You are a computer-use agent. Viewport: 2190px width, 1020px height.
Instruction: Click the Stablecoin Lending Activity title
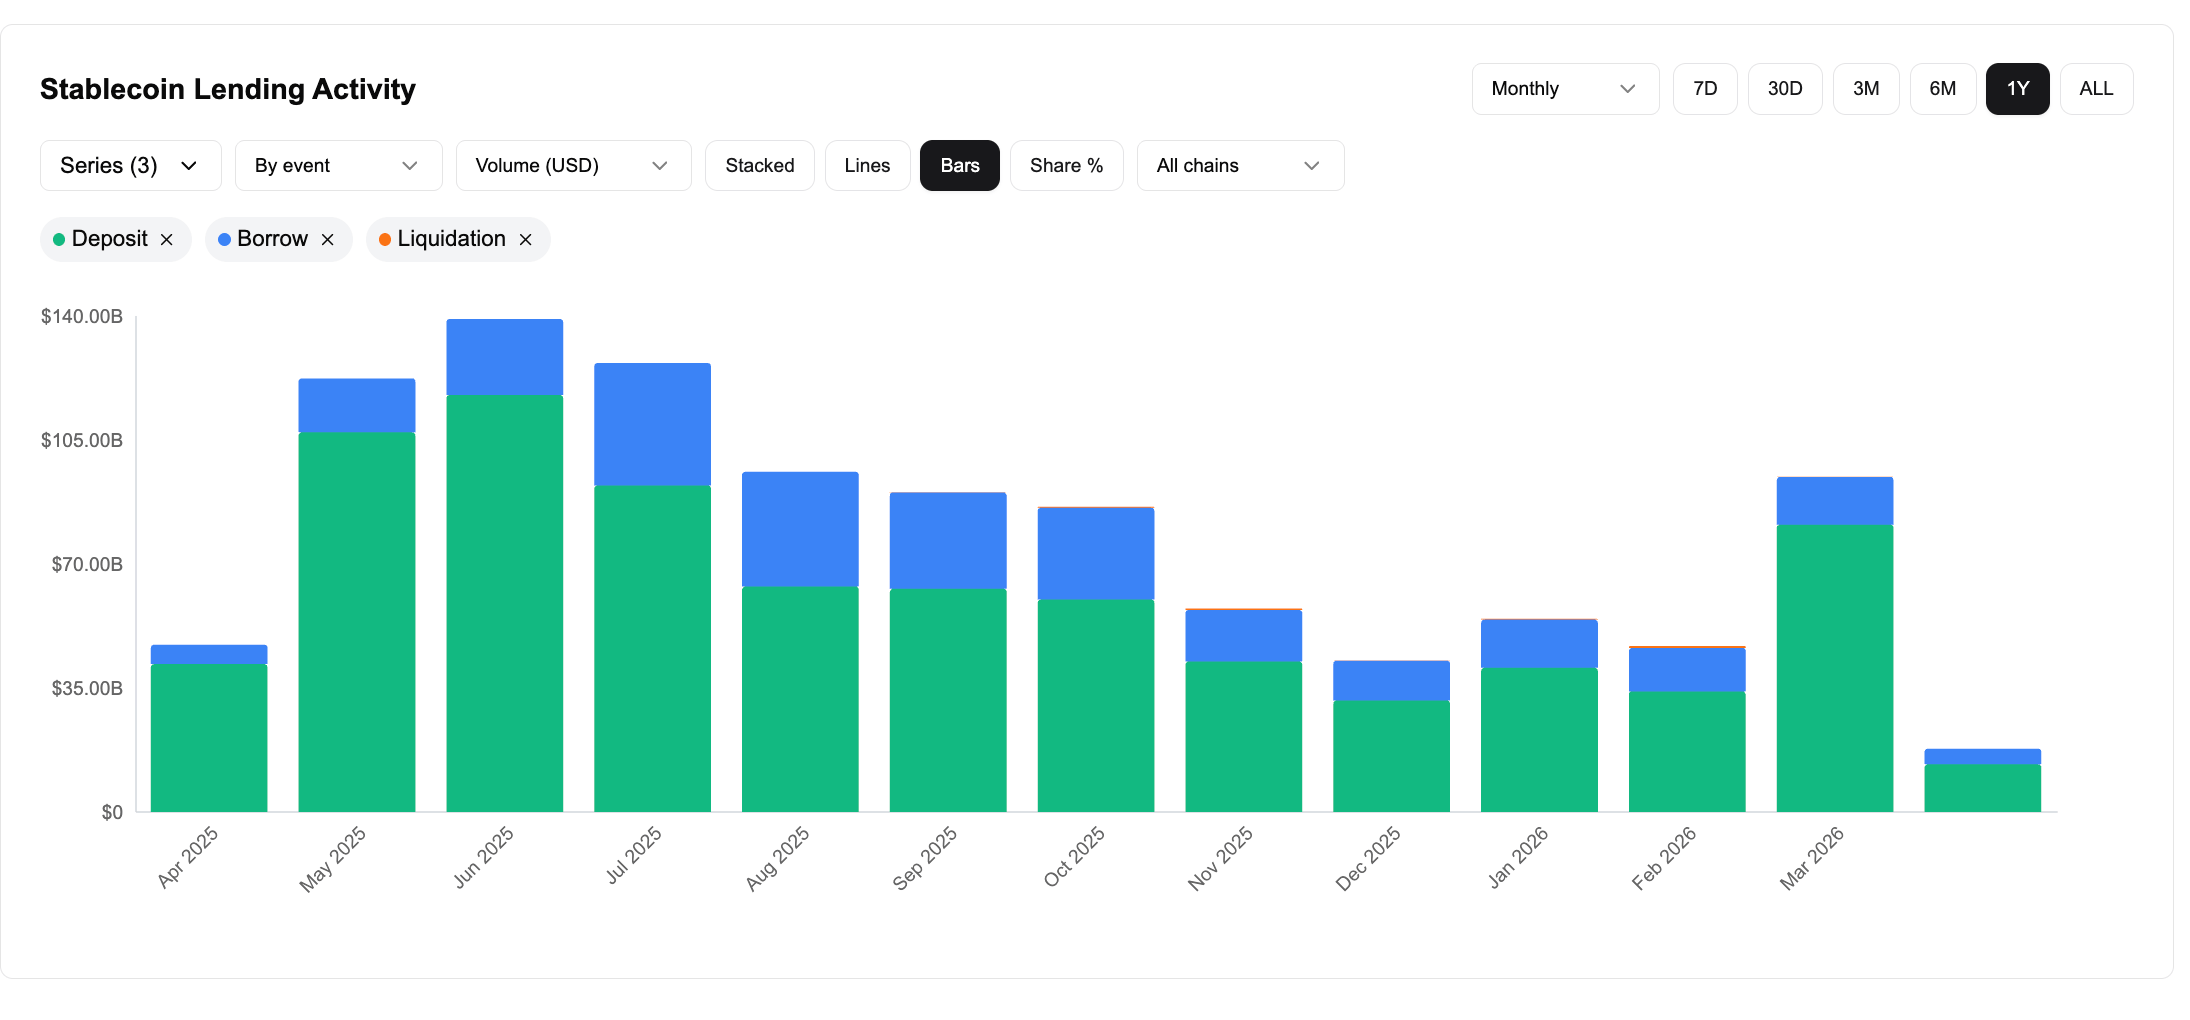228,89
